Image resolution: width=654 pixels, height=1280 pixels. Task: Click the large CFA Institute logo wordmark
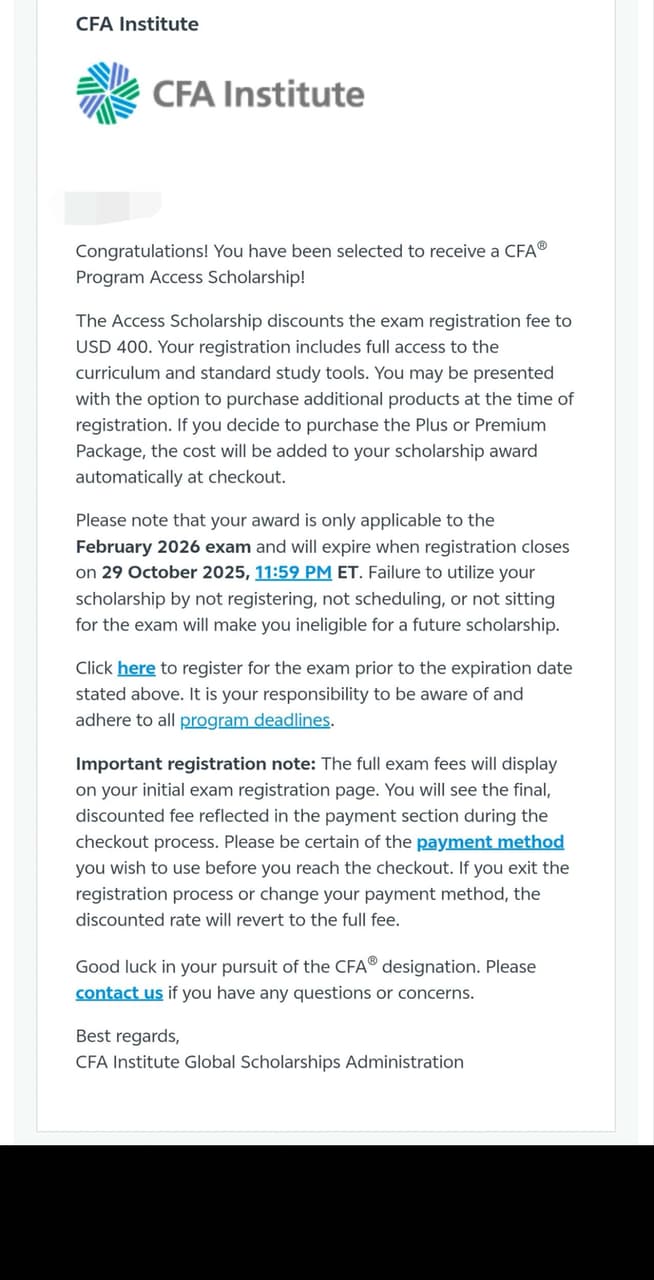[258, 94]
